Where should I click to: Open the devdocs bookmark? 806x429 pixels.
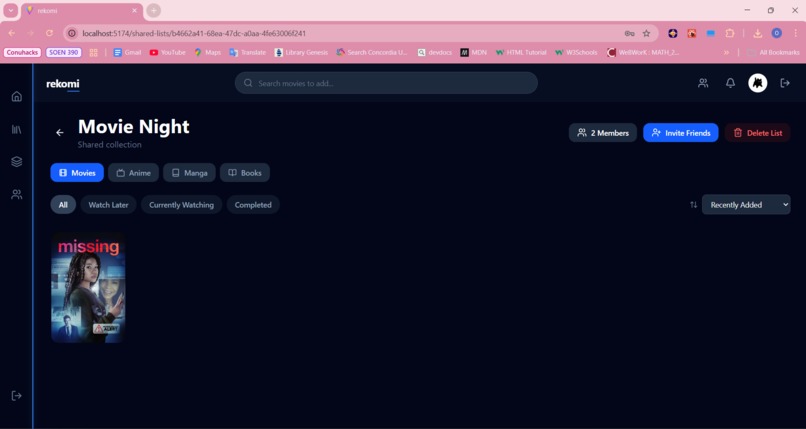(x=434, y=52)
